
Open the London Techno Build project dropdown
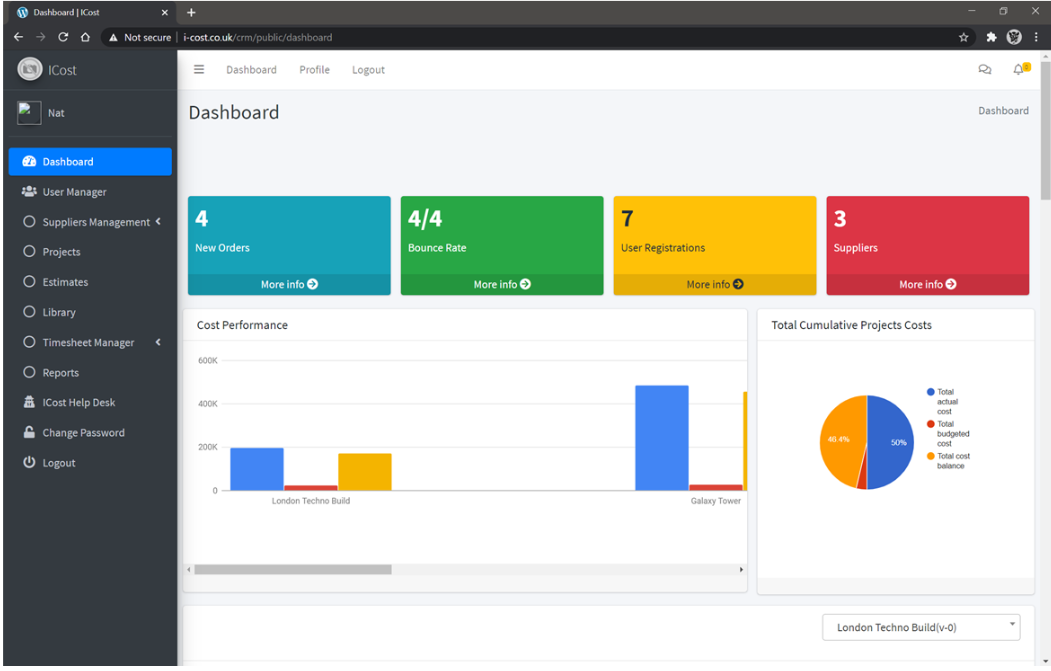coord(920,627)
